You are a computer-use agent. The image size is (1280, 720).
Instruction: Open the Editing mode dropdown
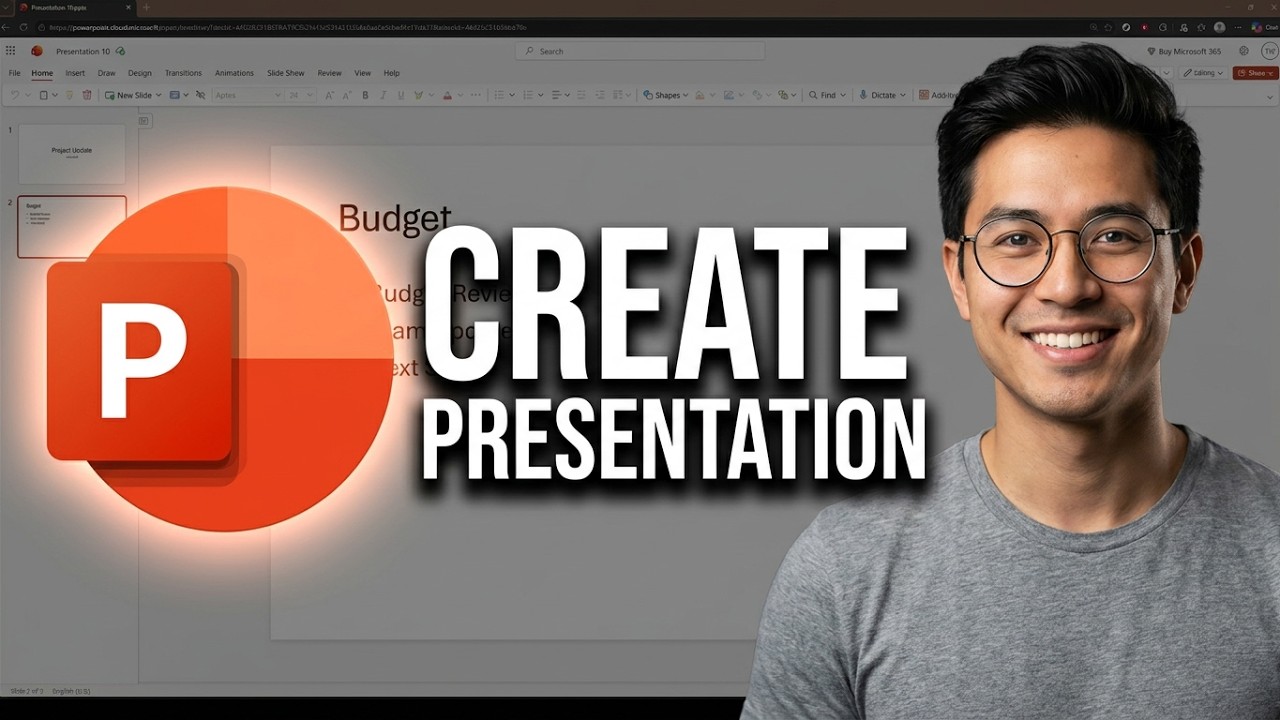[x=1203, y=73]
